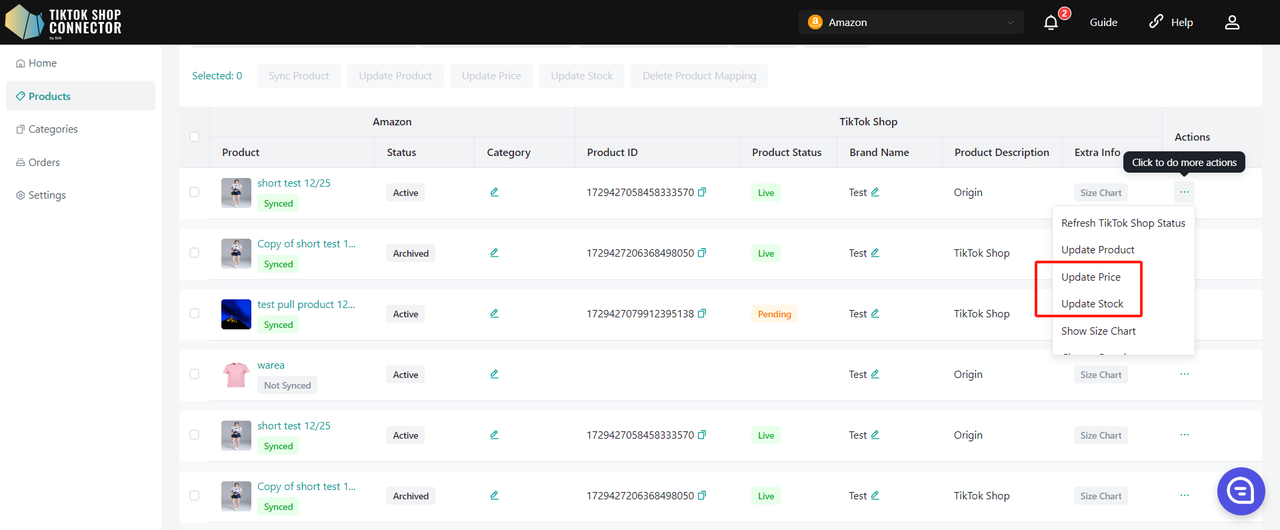The image size is (1280, 530).
Task: Open more actions menu for last row
Action: tap(1184, 495)
